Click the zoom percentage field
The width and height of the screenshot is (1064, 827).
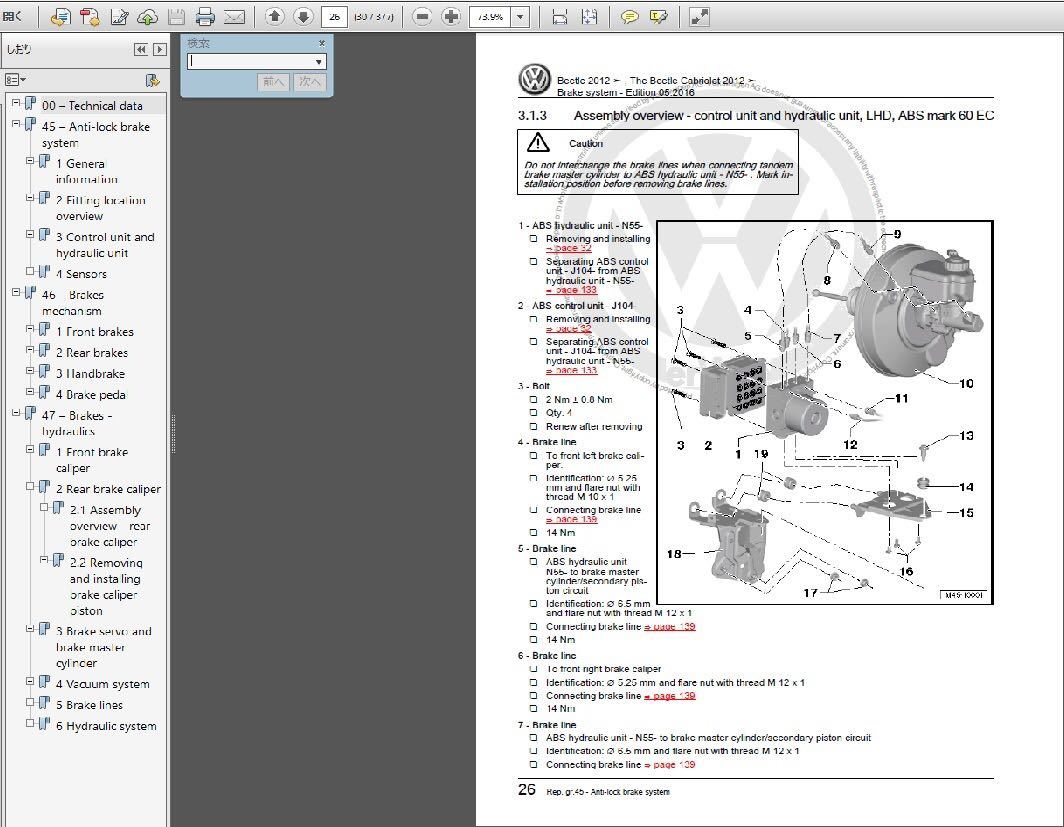[491, 17]
